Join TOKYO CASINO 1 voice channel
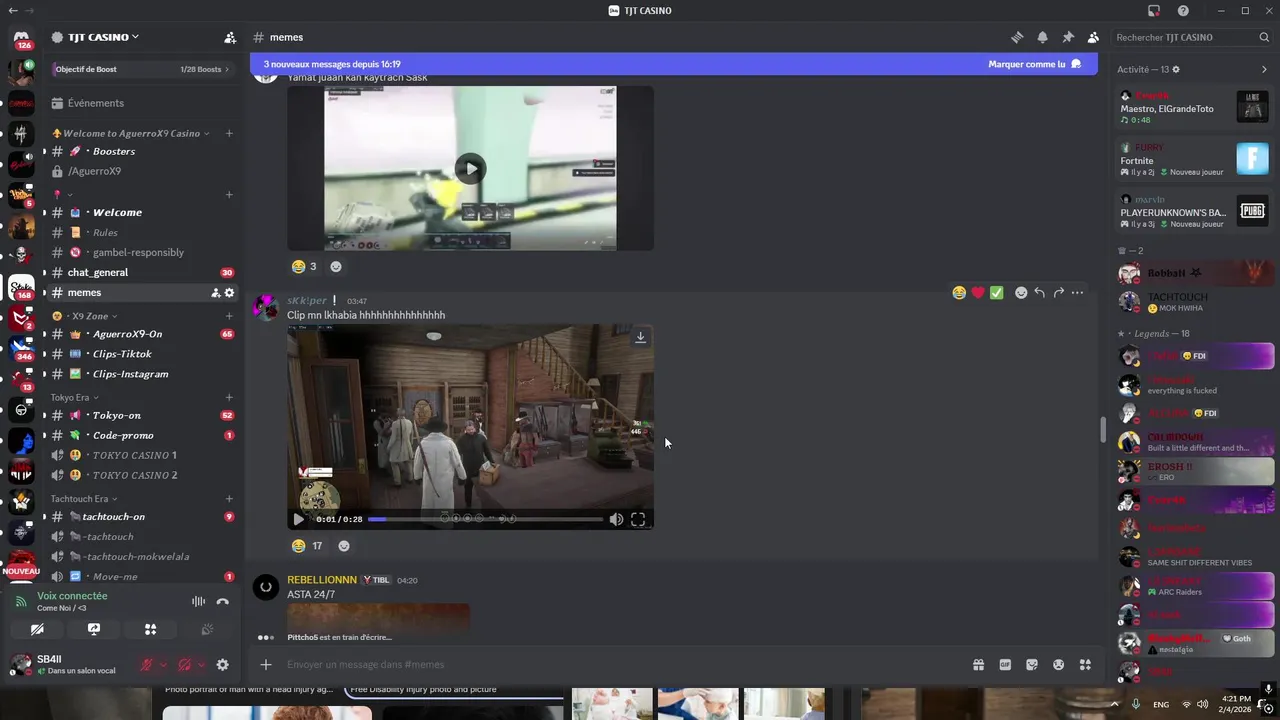 click(x=144, y=455)
